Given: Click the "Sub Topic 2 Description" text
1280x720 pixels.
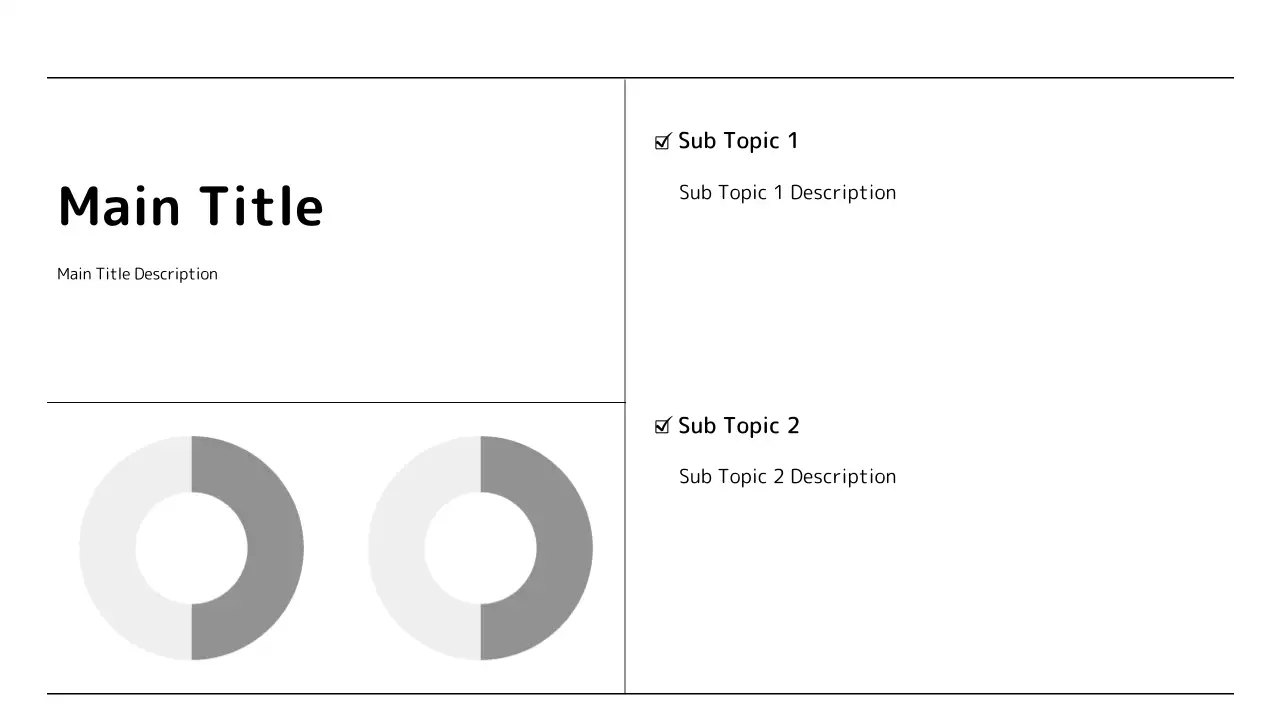Looking at the screenshot, I should [787, 477].
